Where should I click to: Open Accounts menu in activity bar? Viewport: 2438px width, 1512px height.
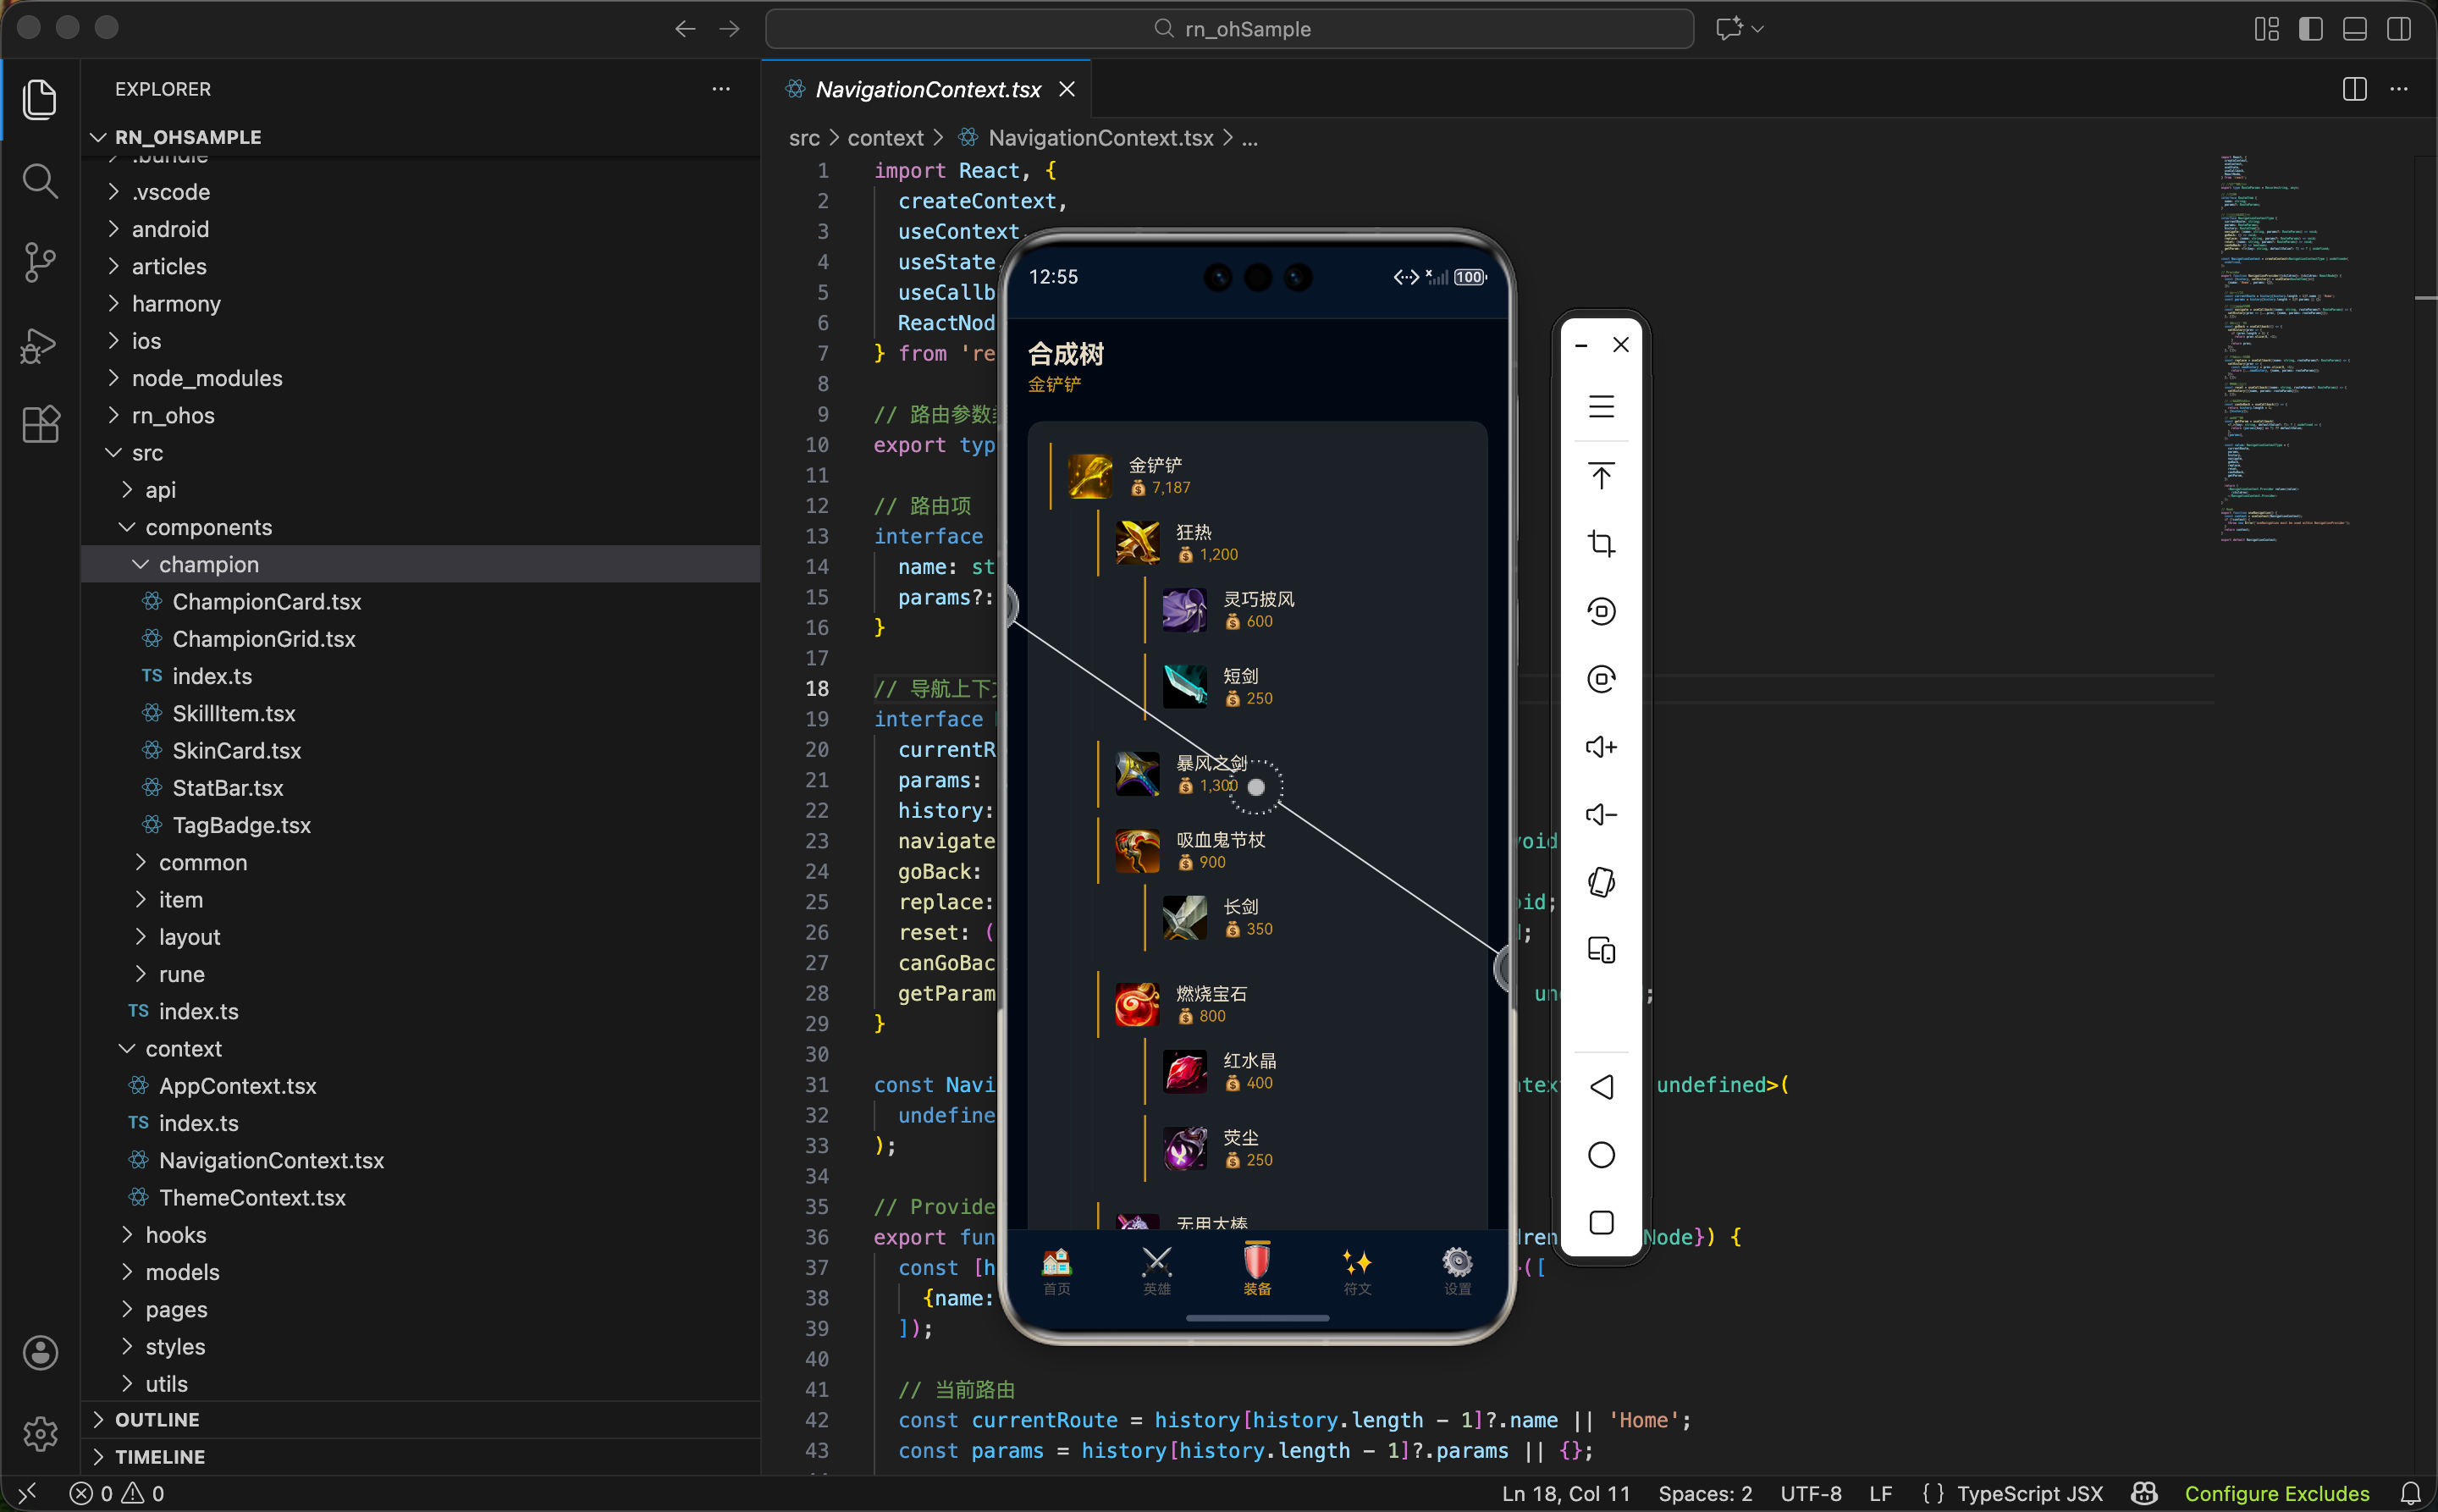click(40, 1352)
